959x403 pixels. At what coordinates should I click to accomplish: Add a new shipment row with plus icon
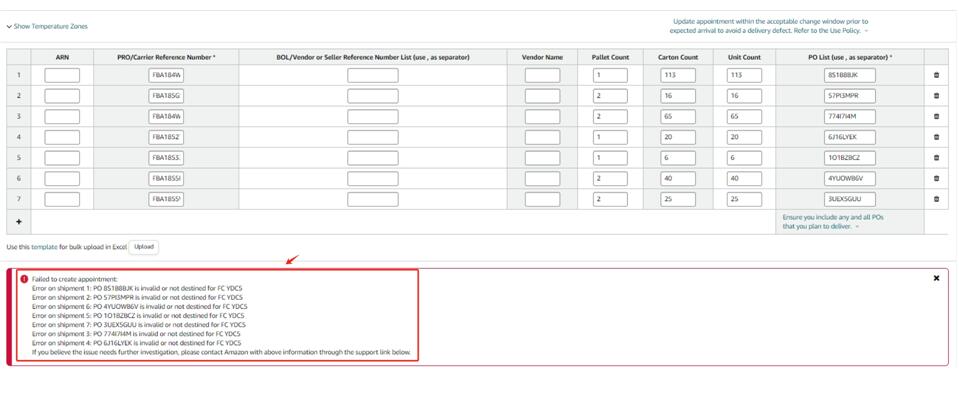[18, 221]
